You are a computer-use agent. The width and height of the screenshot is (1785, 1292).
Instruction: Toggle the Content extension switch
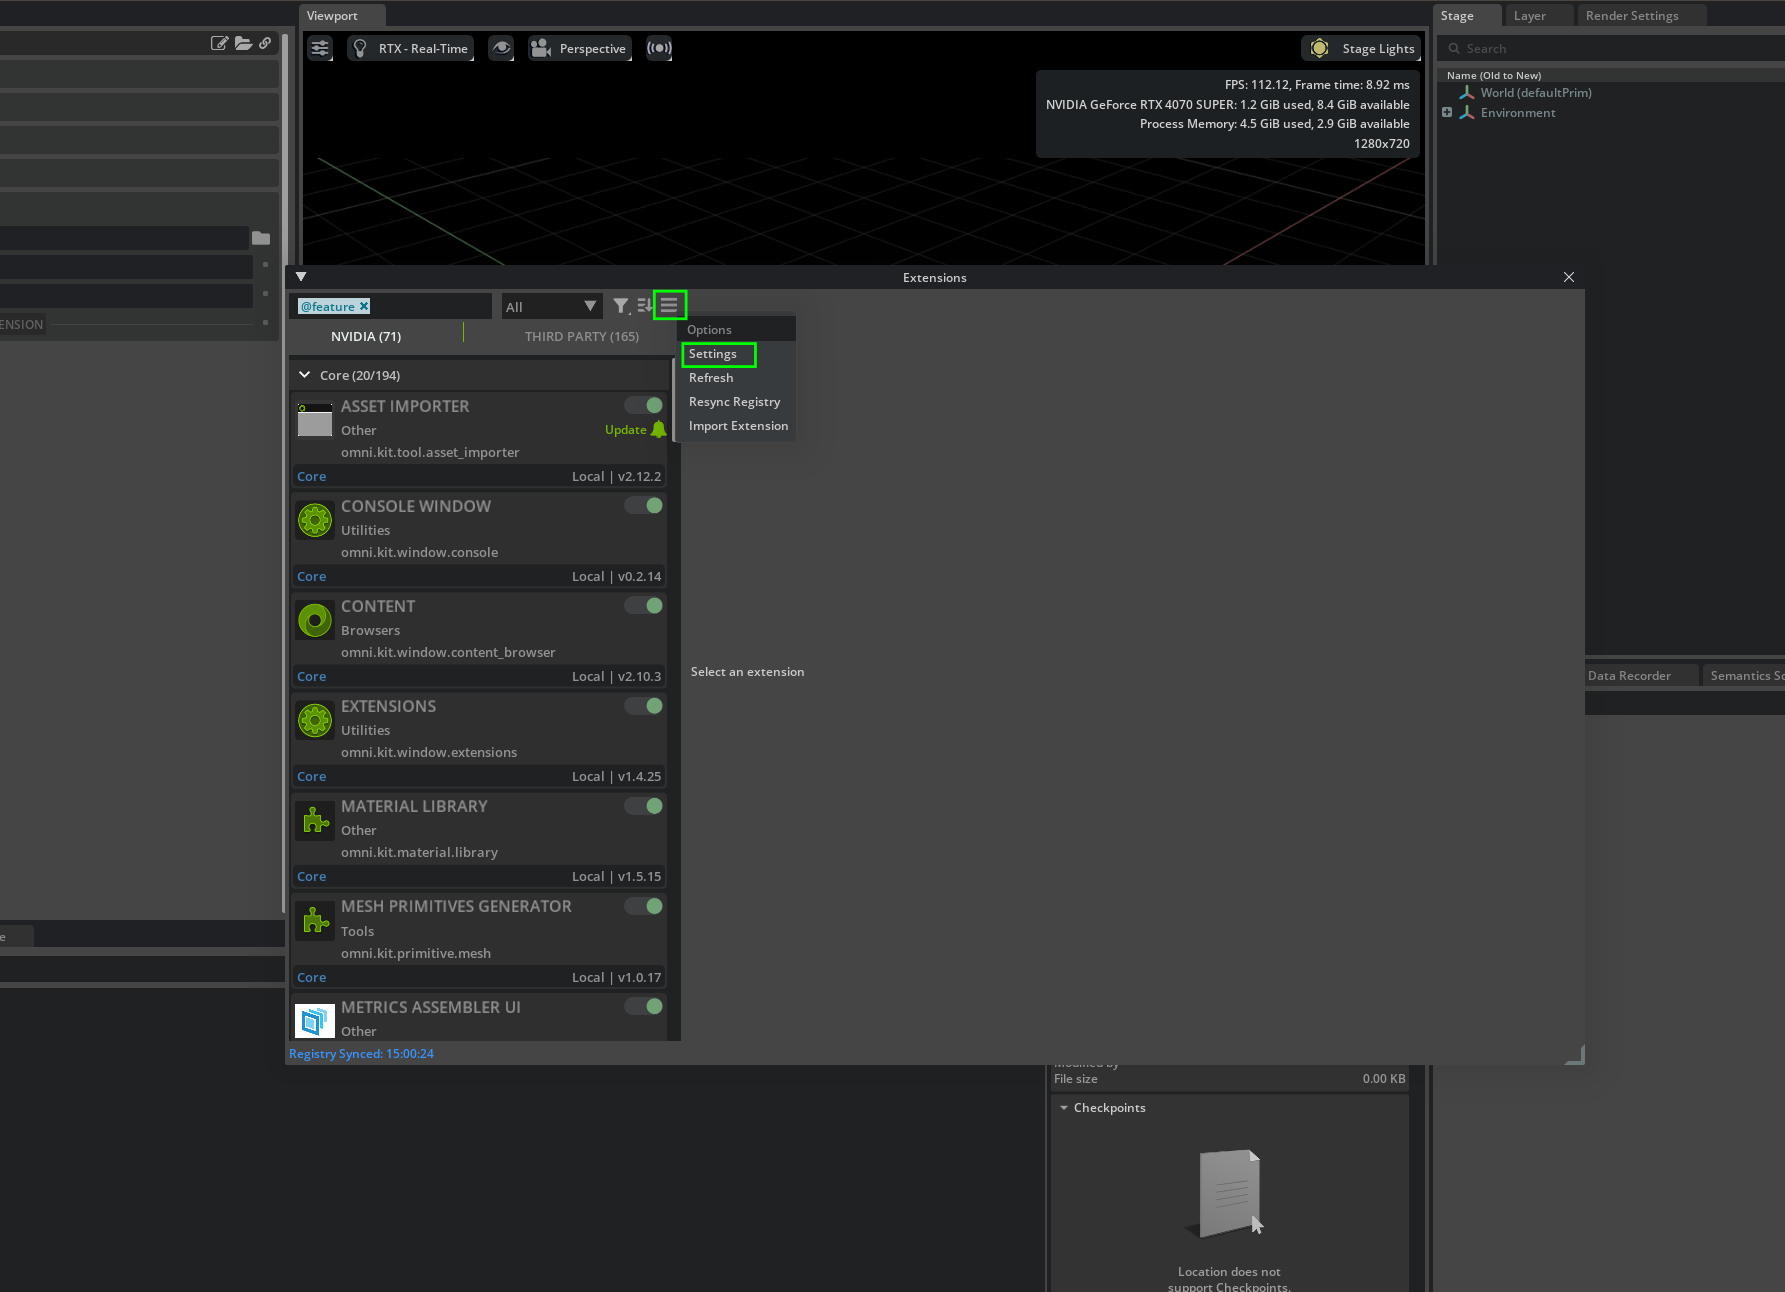pos(644,605)
